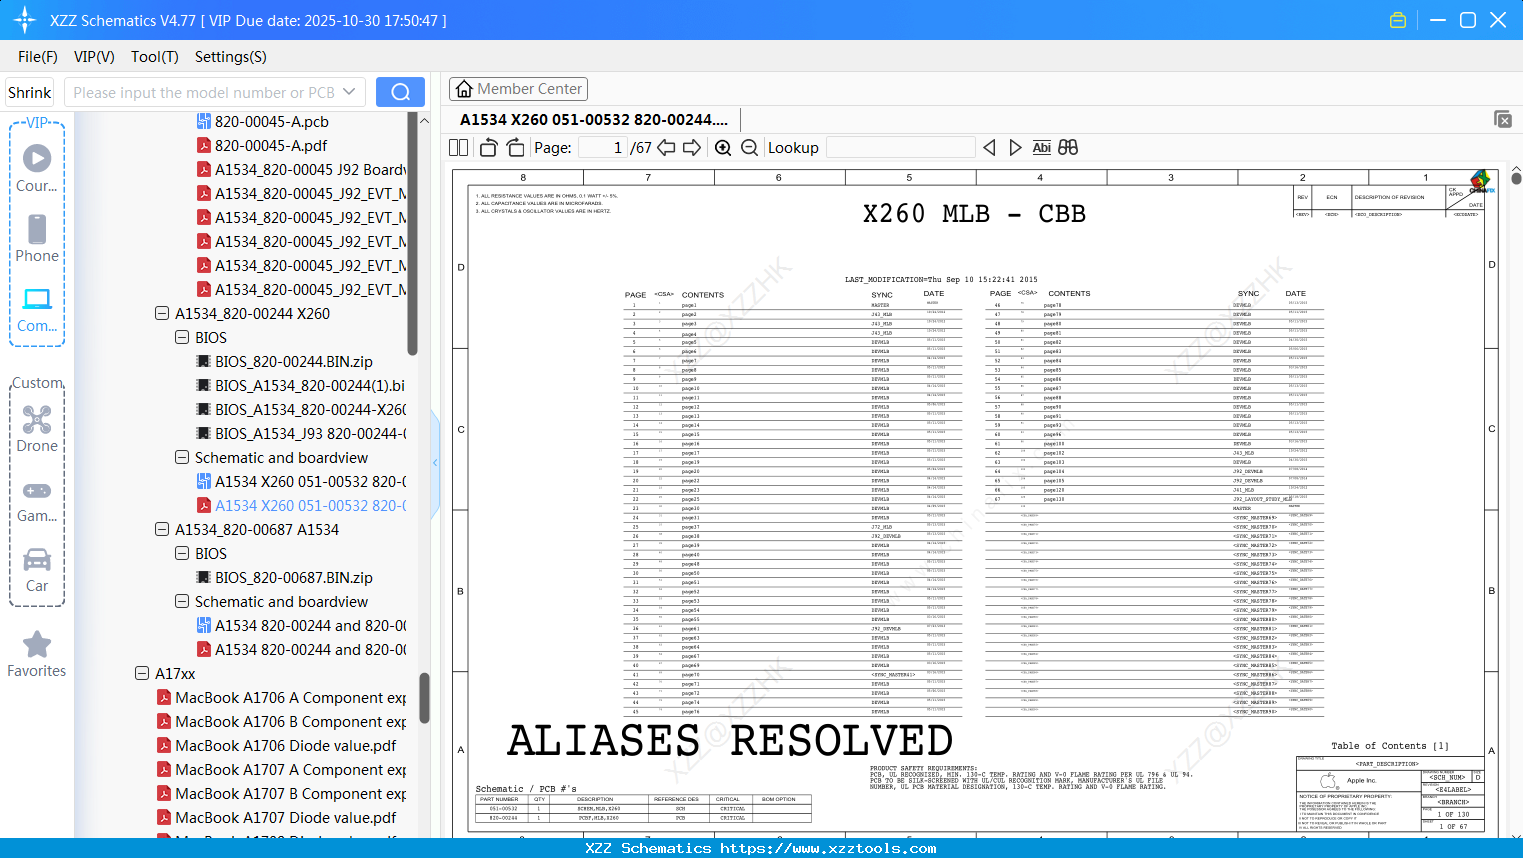The image size is (1523, 858).
Task: Click the XZZ app logo
Action: 25,20
